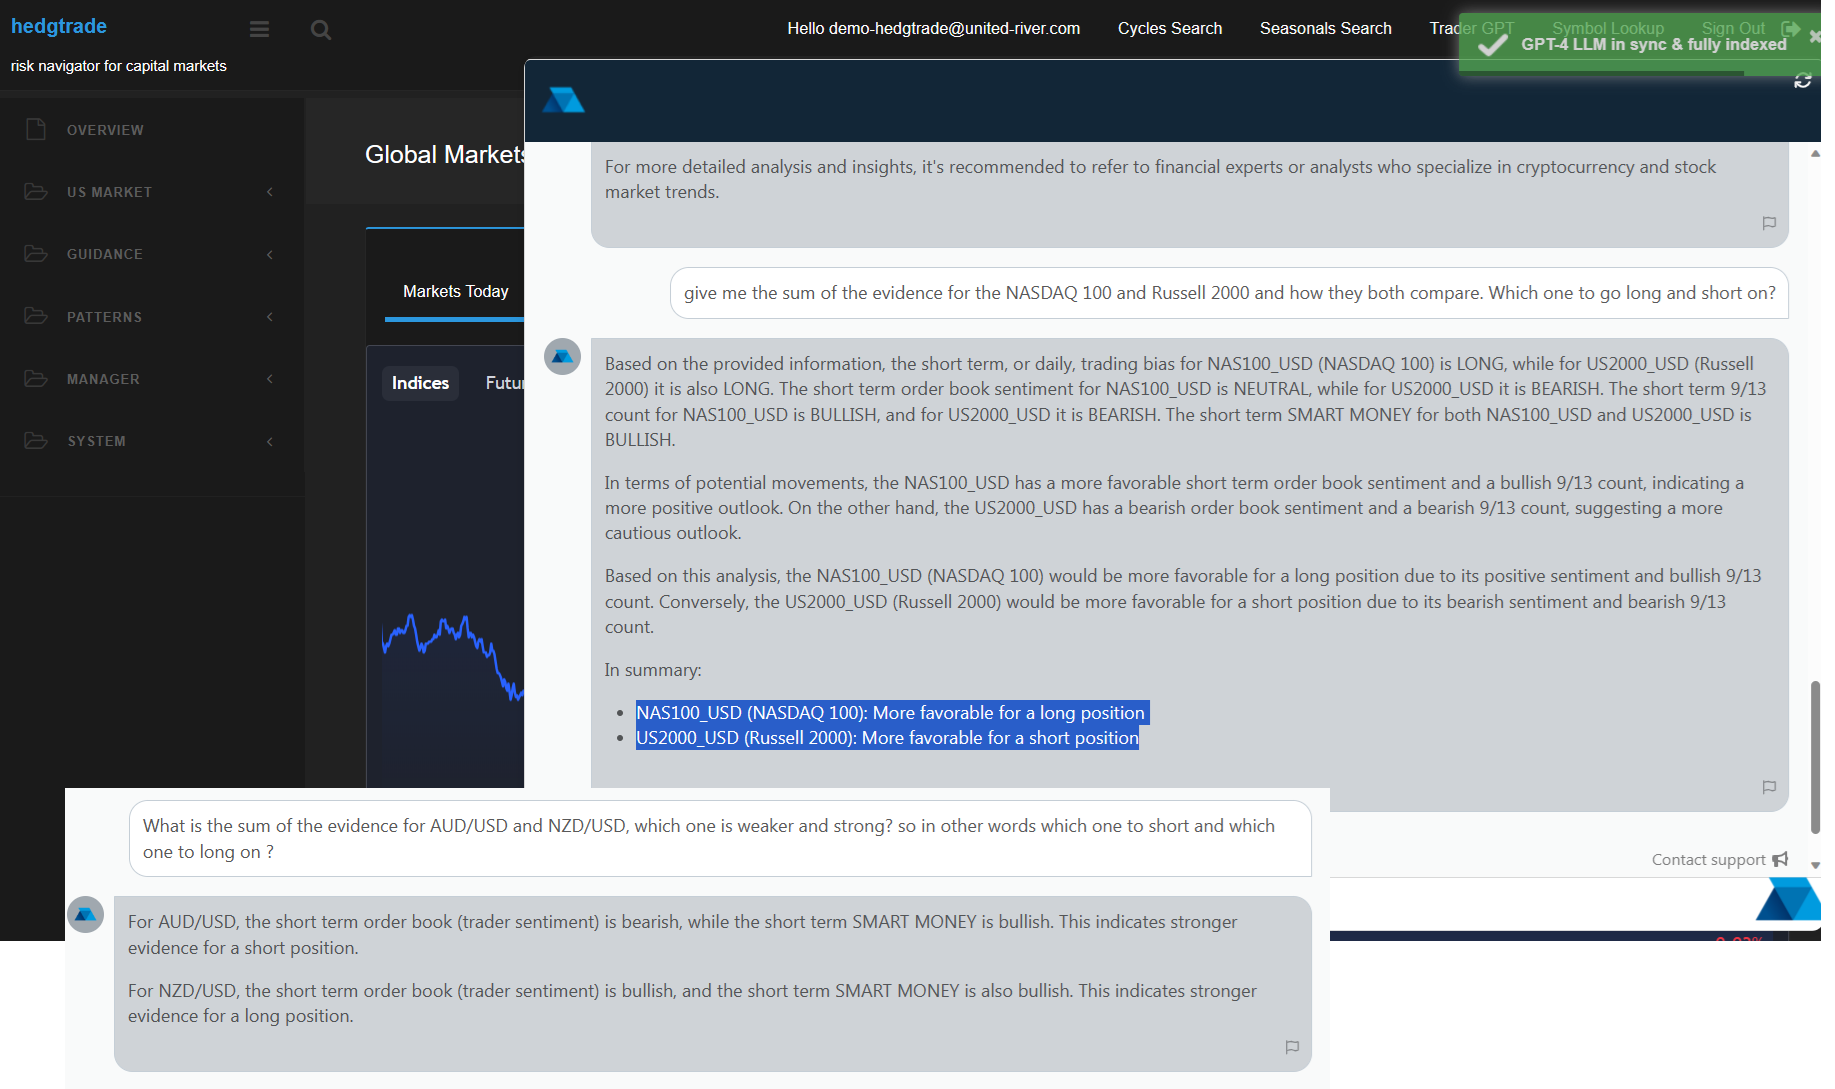
Task: Click the bot avatar beside the AUD/USD answer
Action: pos(85,914)
